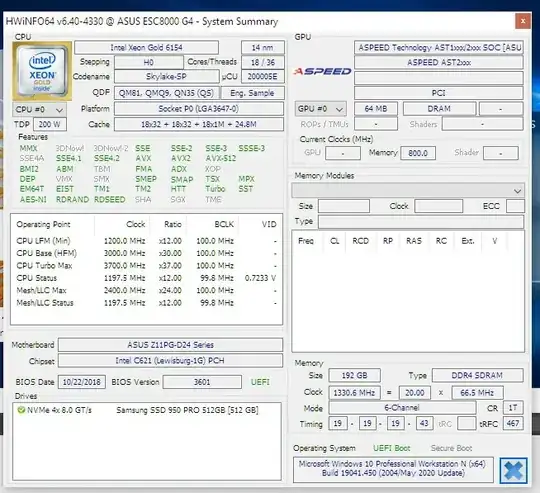Click the Mesh/LLC Max row
540x493 pixels.
(x=146, y=290)
